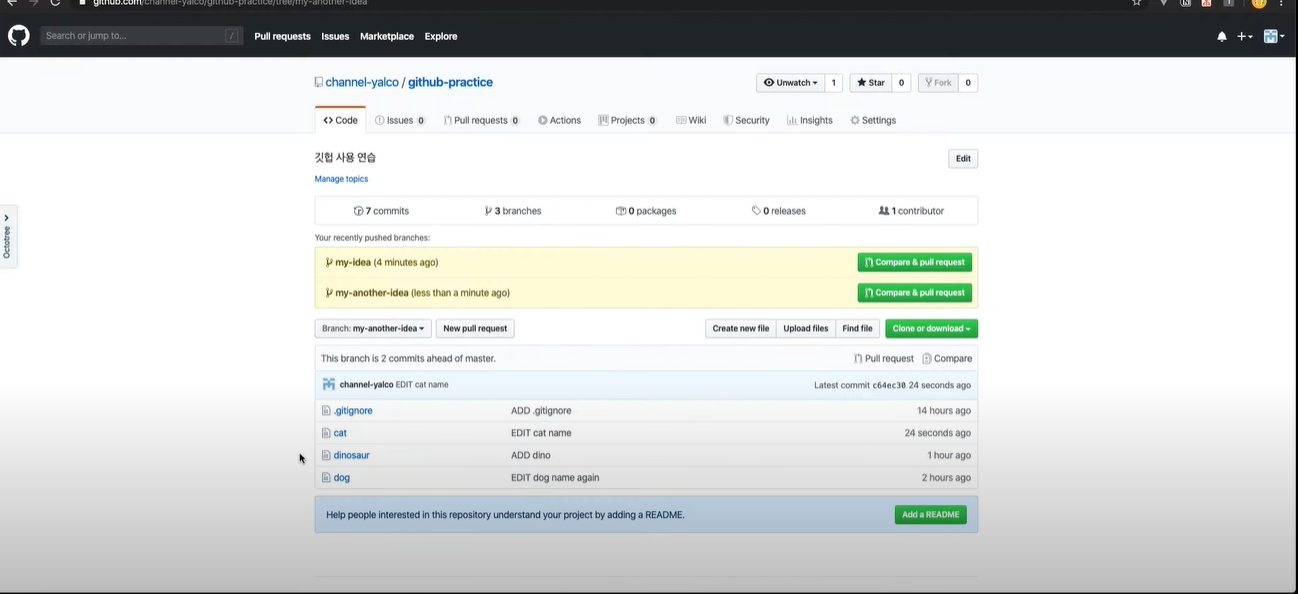This screenshot has height=594, width=1298.
Task: Click Manage topics link
Action: click(x=341, y=179)
